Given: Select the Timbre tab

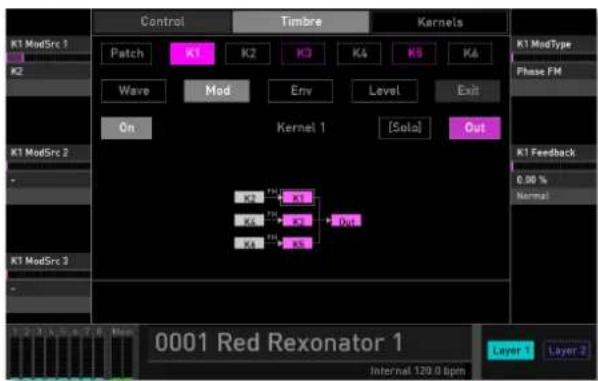Looking at the screenshot, I should 301,22.
